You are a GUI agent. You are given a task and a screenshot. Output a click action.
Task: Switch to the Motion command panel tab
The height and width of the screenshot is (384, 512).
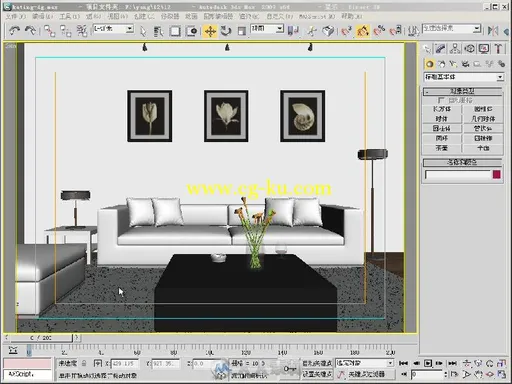click(x=469, y=49)
